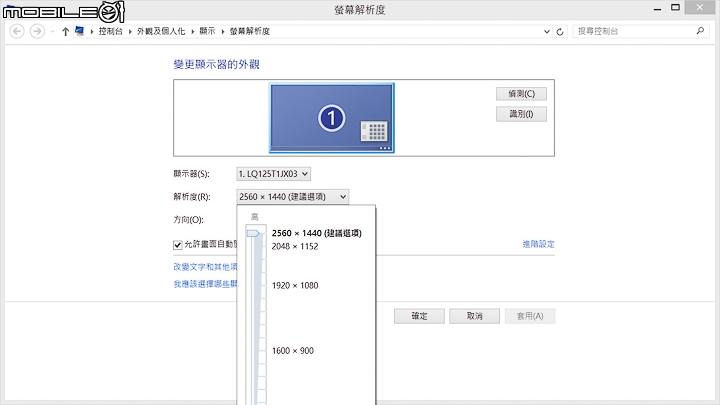Choose 1600 × 900 resolution
Viewport: 720px width, 405px height.
click(x=292, y=351)
